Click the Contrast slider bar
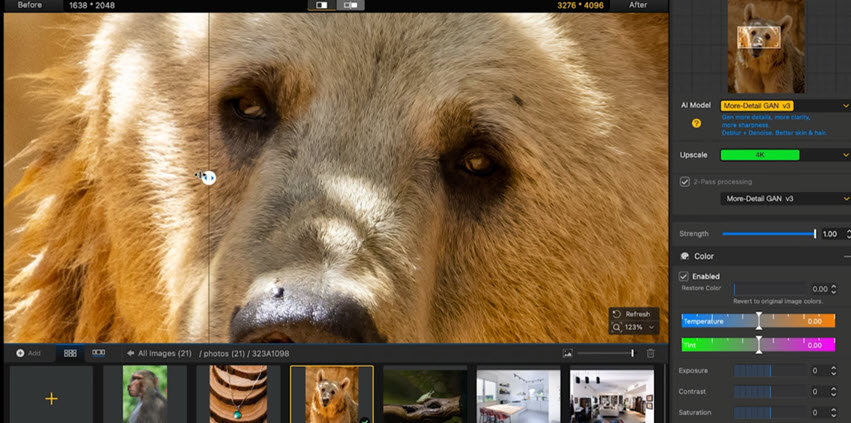This screenshot has height=423, width=851. 771,392
